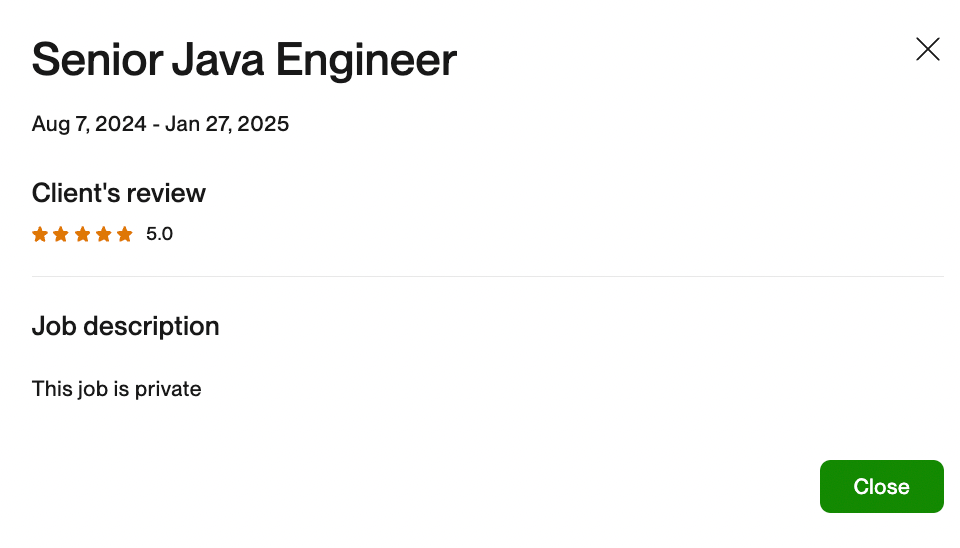Click the word review in the heading
Image resolution: width=960 pixels, height=548 pixels.
click(167, 193)
